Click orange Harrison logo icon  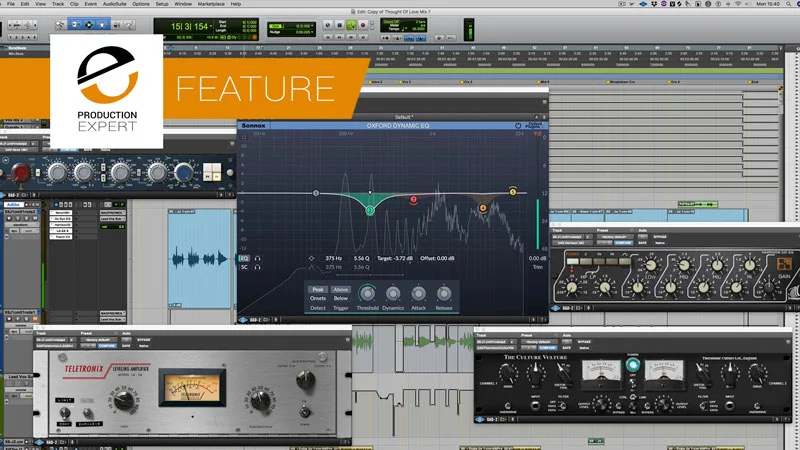point(784,264)
